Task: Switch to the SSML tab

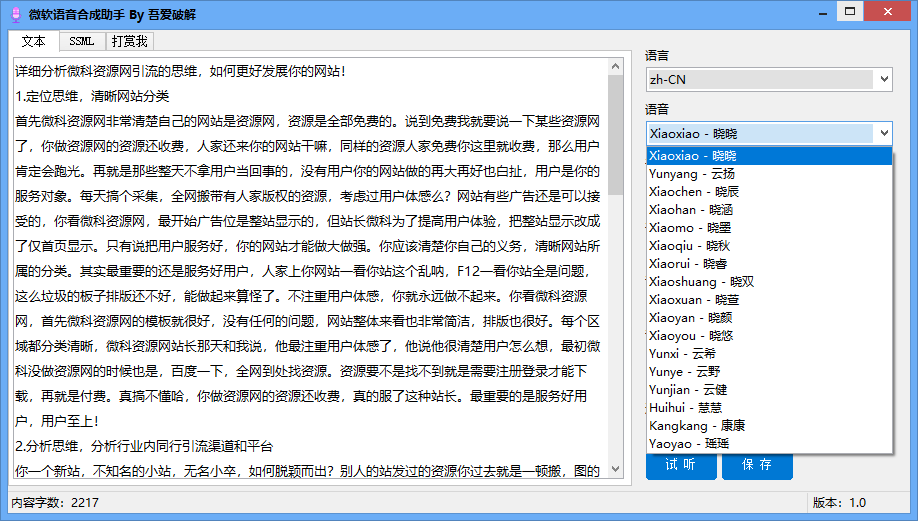Action: tap(81, 41)
